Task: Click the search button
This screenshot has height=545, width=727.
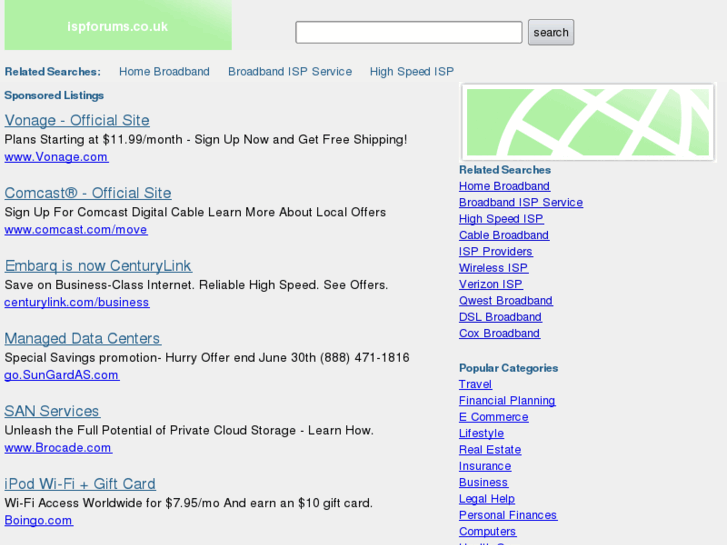Action: click(x=551, y=32)
